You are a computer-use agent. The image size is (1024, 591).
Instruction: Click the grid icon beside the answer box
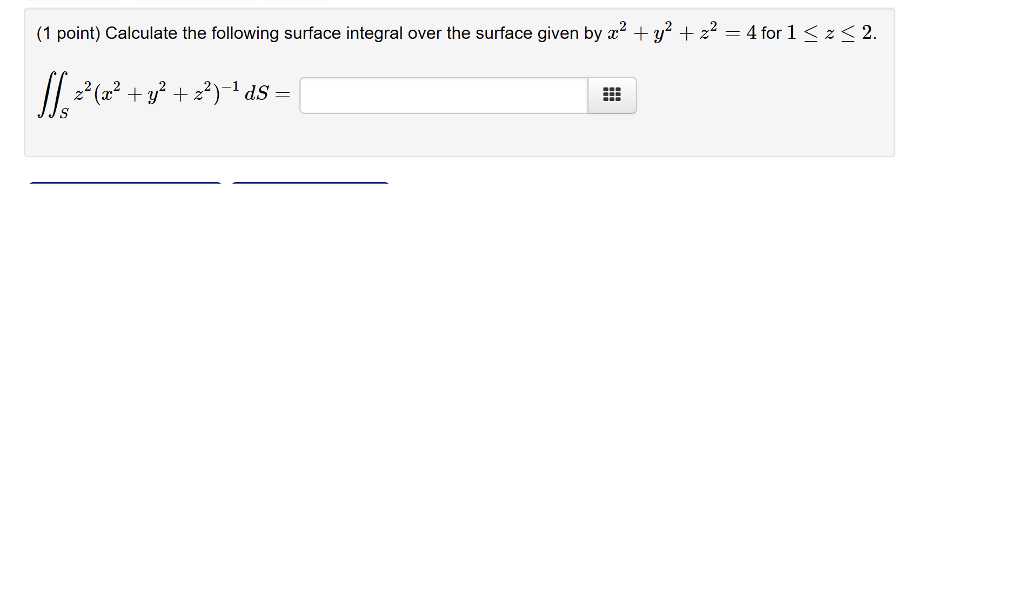point(611,95)
